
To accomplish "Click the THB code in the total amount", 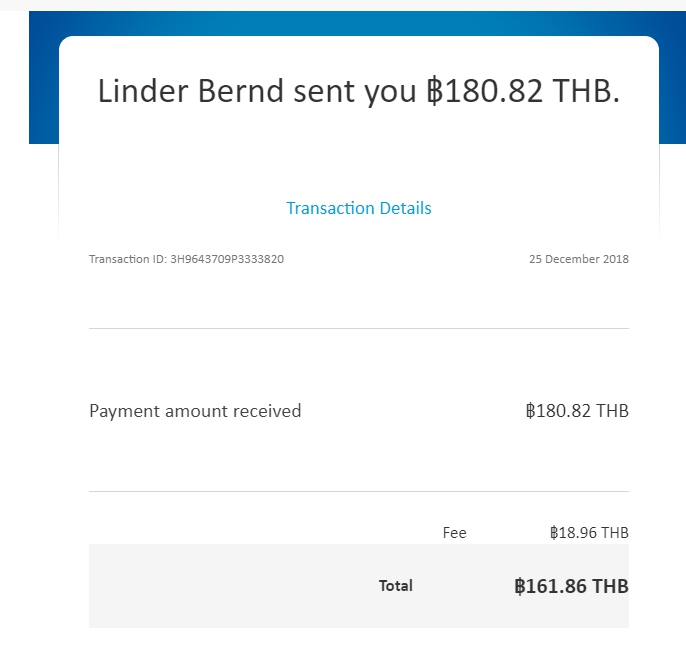I will tap(609, 586).
